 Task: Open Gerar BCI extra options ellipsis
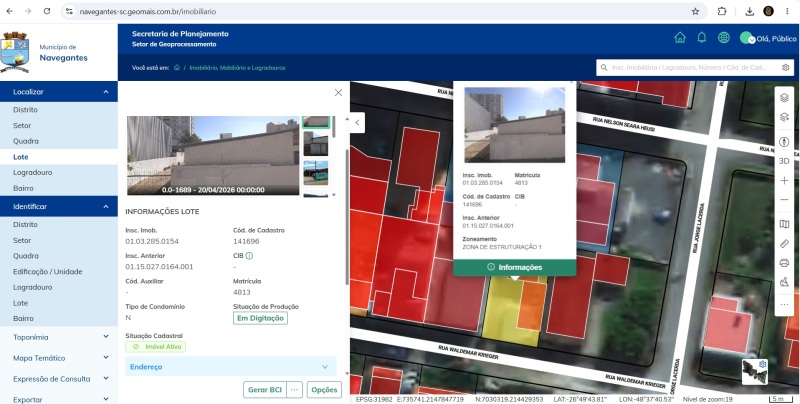pyautogui.click(x=294, y=390)
